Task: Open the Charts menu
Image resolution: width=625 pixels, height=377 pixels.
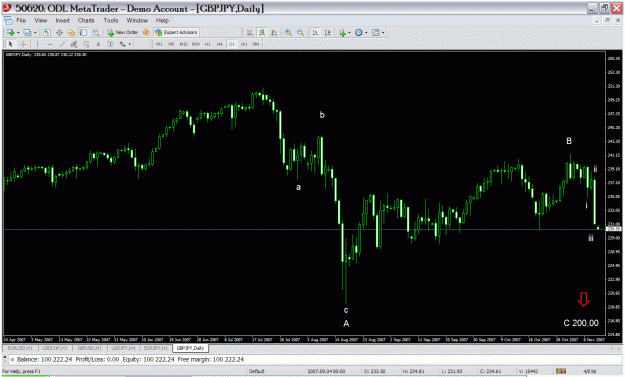Action: [x=86, y=20]
